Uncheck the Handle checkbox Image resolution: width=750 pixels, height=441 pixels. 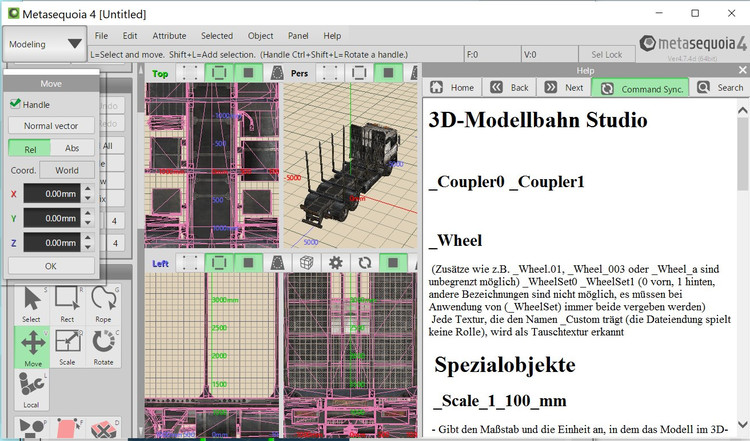pos(15,104)
